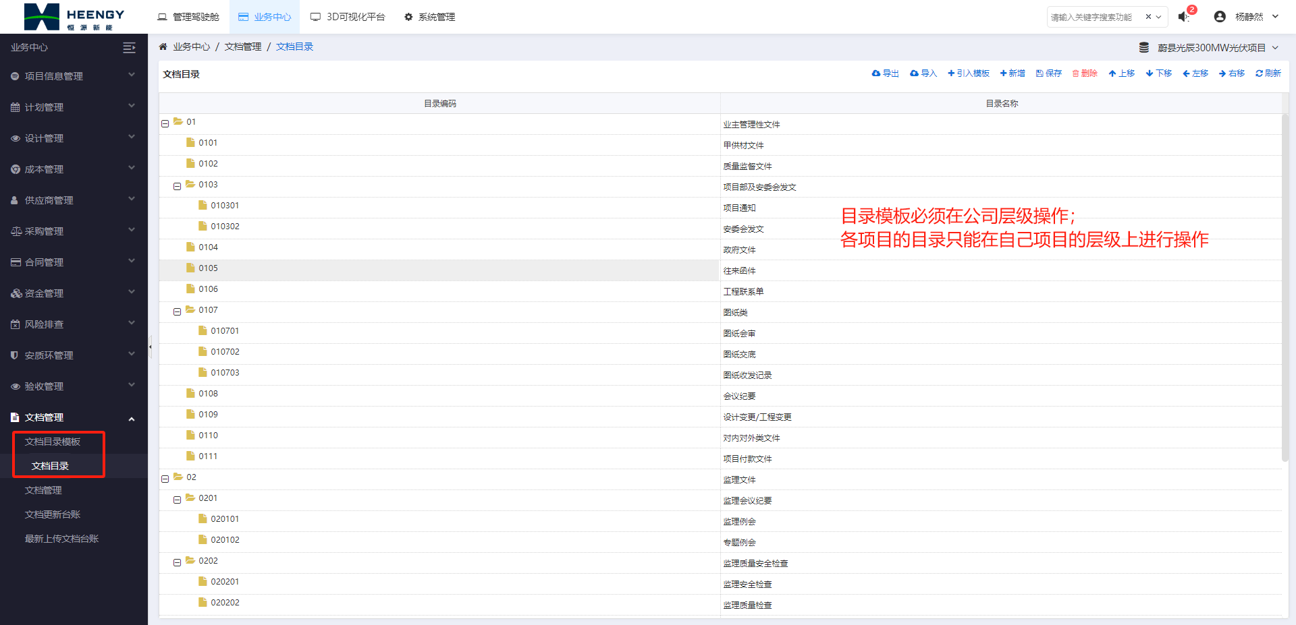The height and width of the screenshot is (625, 1296).
Task: Open the search box dropdown arrow
Action: [1159, 17]
